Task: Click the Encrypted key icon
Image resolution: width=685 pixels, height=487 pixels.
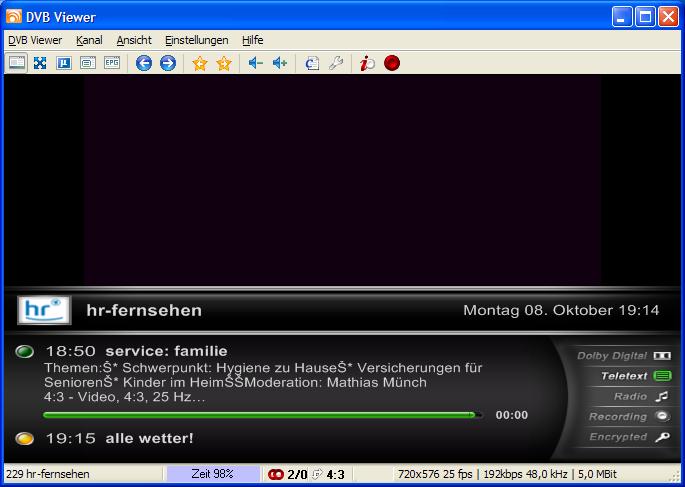Action: coord(663,437)
